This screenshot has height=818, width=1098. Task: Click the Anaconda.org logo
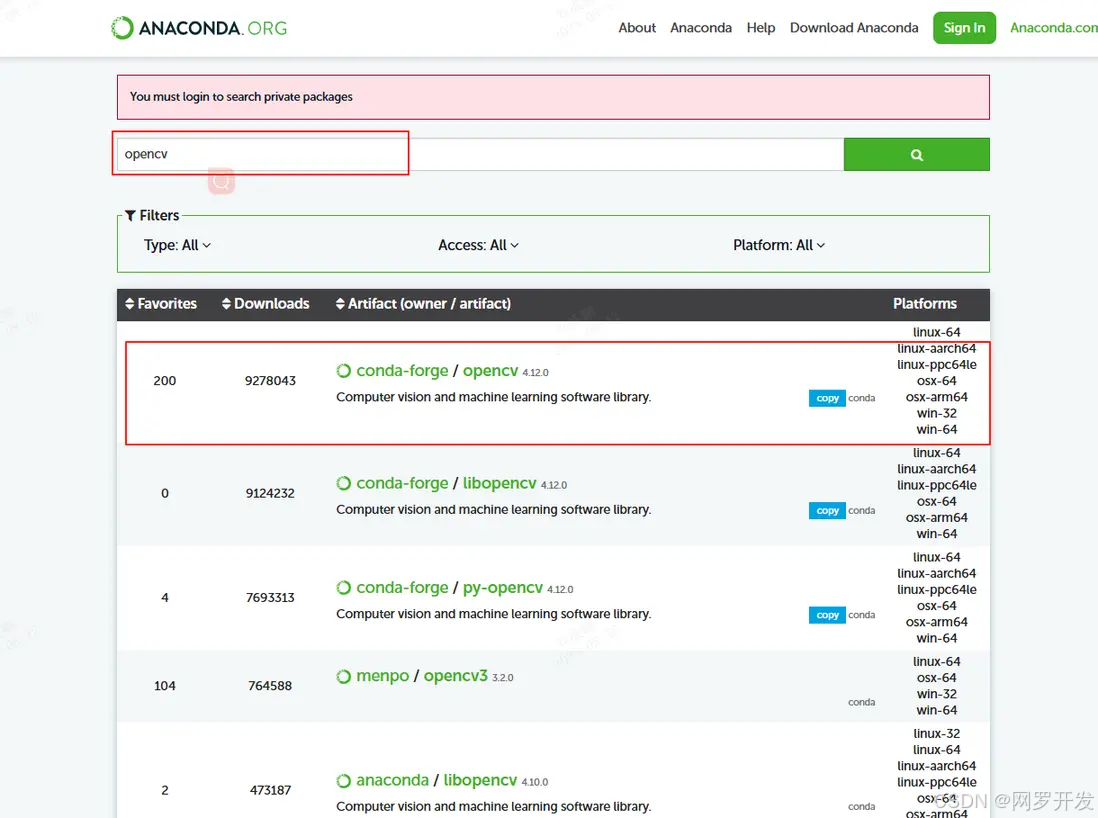(199, 28)
